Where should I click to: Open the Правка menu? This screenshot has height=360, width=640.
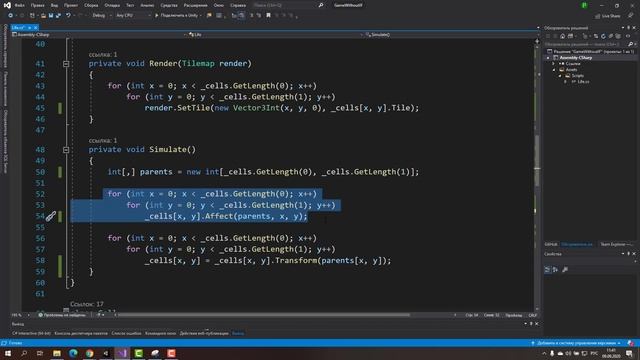tap(38, 5)
